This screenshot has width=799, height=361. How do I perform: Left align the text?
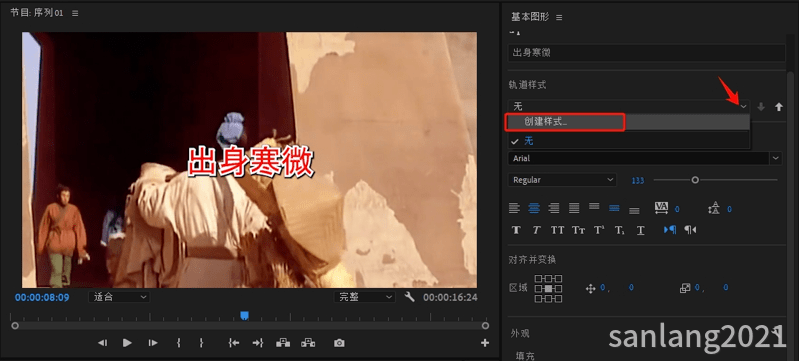[514, 208]
